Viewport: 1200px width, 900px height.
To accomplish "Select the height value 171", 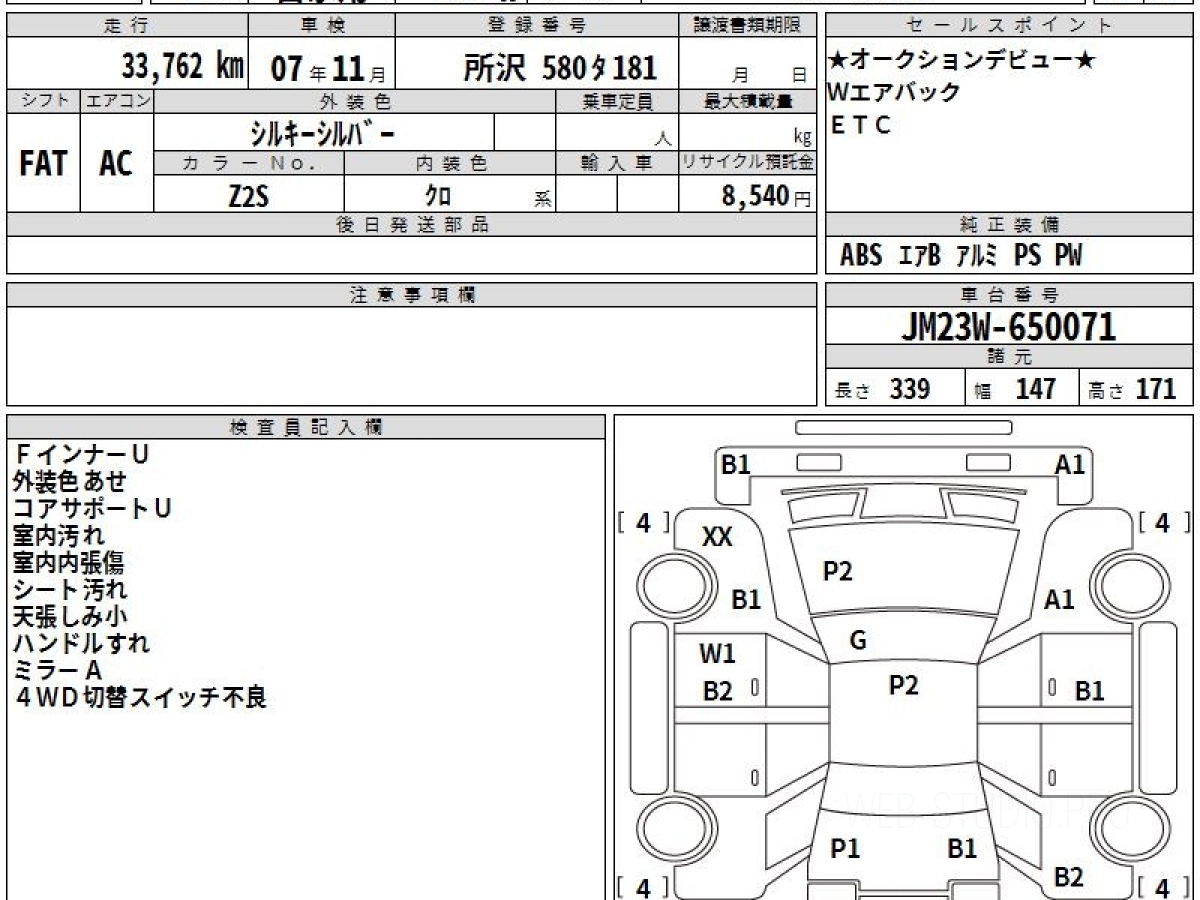I will pos(1156,389).
